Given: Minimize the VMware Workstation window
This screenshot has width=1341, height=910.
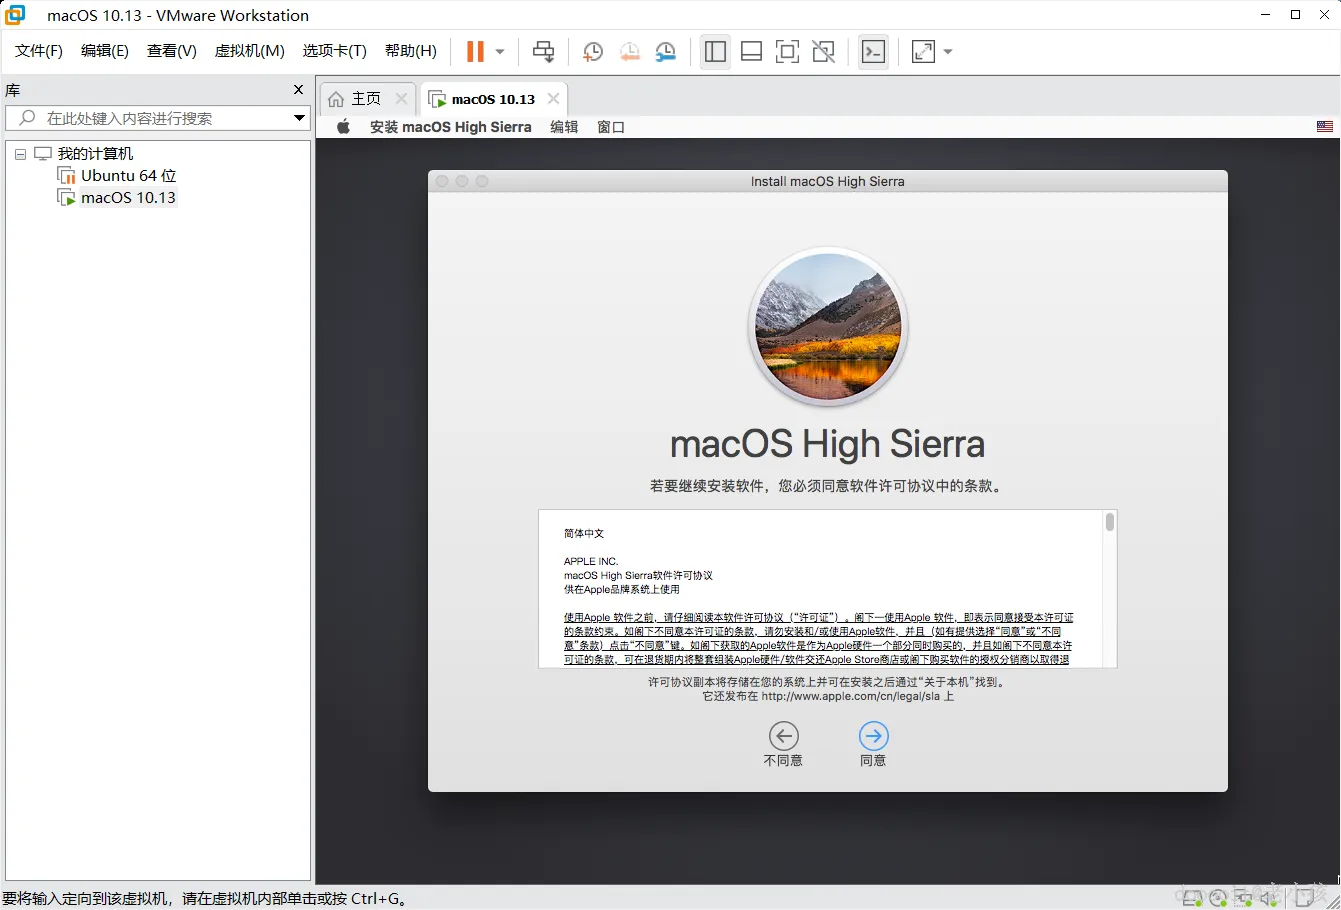Looking at the screenshot, I should point(1267,15).
